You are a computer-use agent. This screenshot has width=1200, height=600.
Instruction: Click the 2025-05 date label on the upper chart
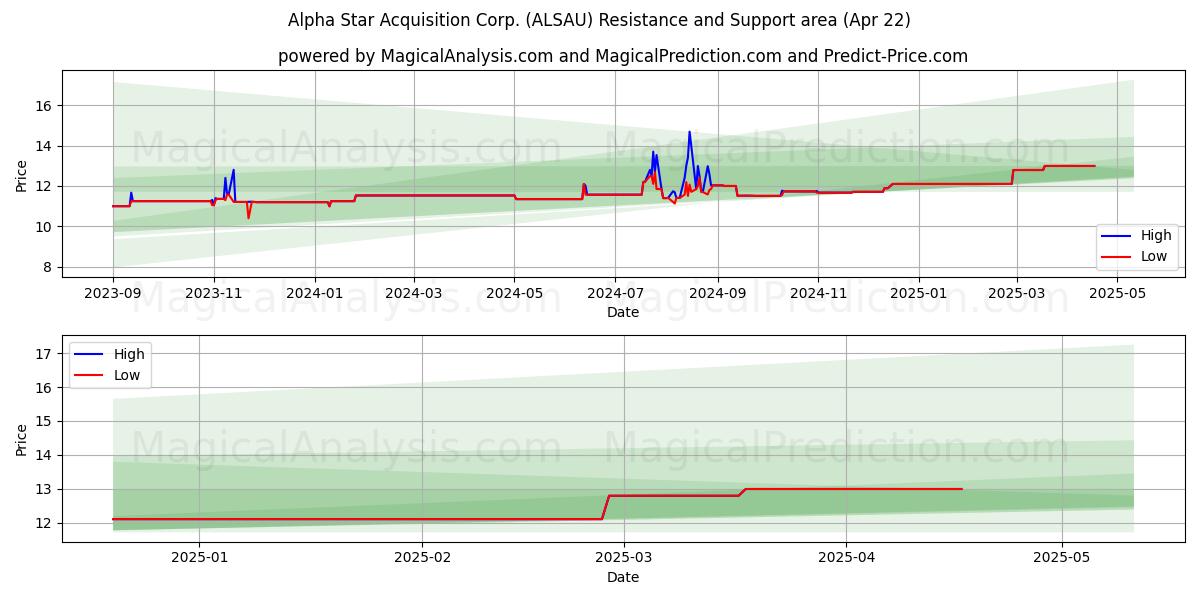pyautogui.click(x=1117, y=294)
